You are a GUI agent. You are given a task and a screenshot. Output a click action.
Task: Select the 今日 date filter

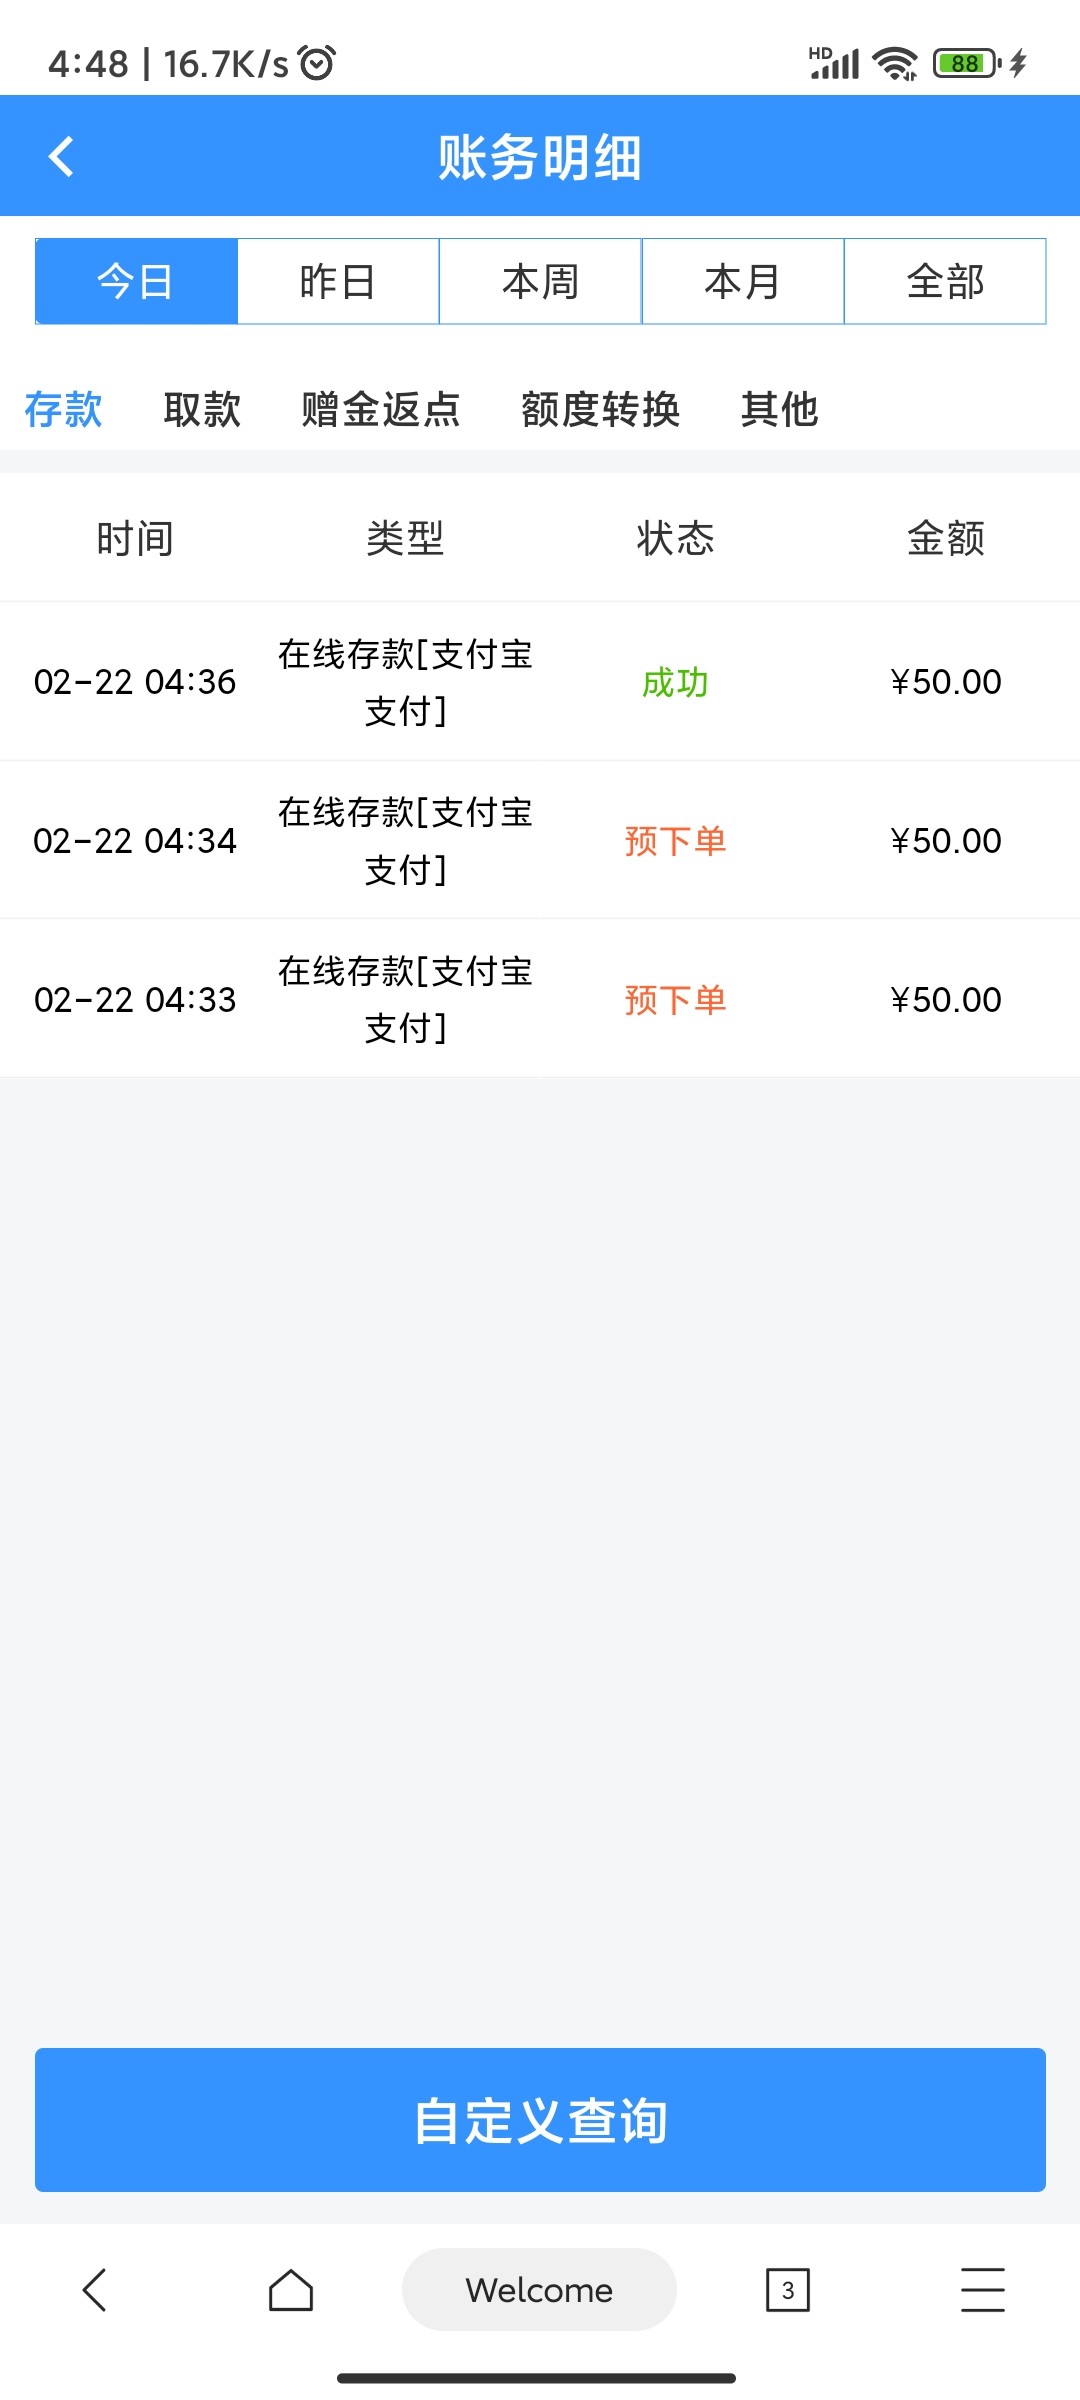click(x=137, y=281)
